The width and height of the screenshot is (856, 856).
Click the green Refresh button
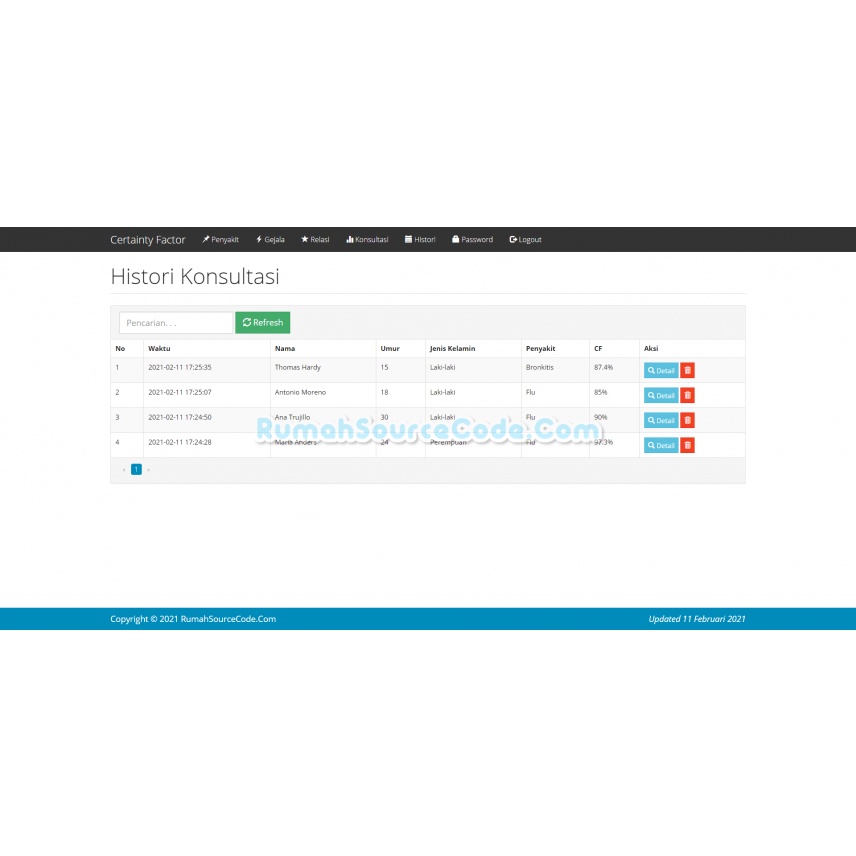[263, 323]
